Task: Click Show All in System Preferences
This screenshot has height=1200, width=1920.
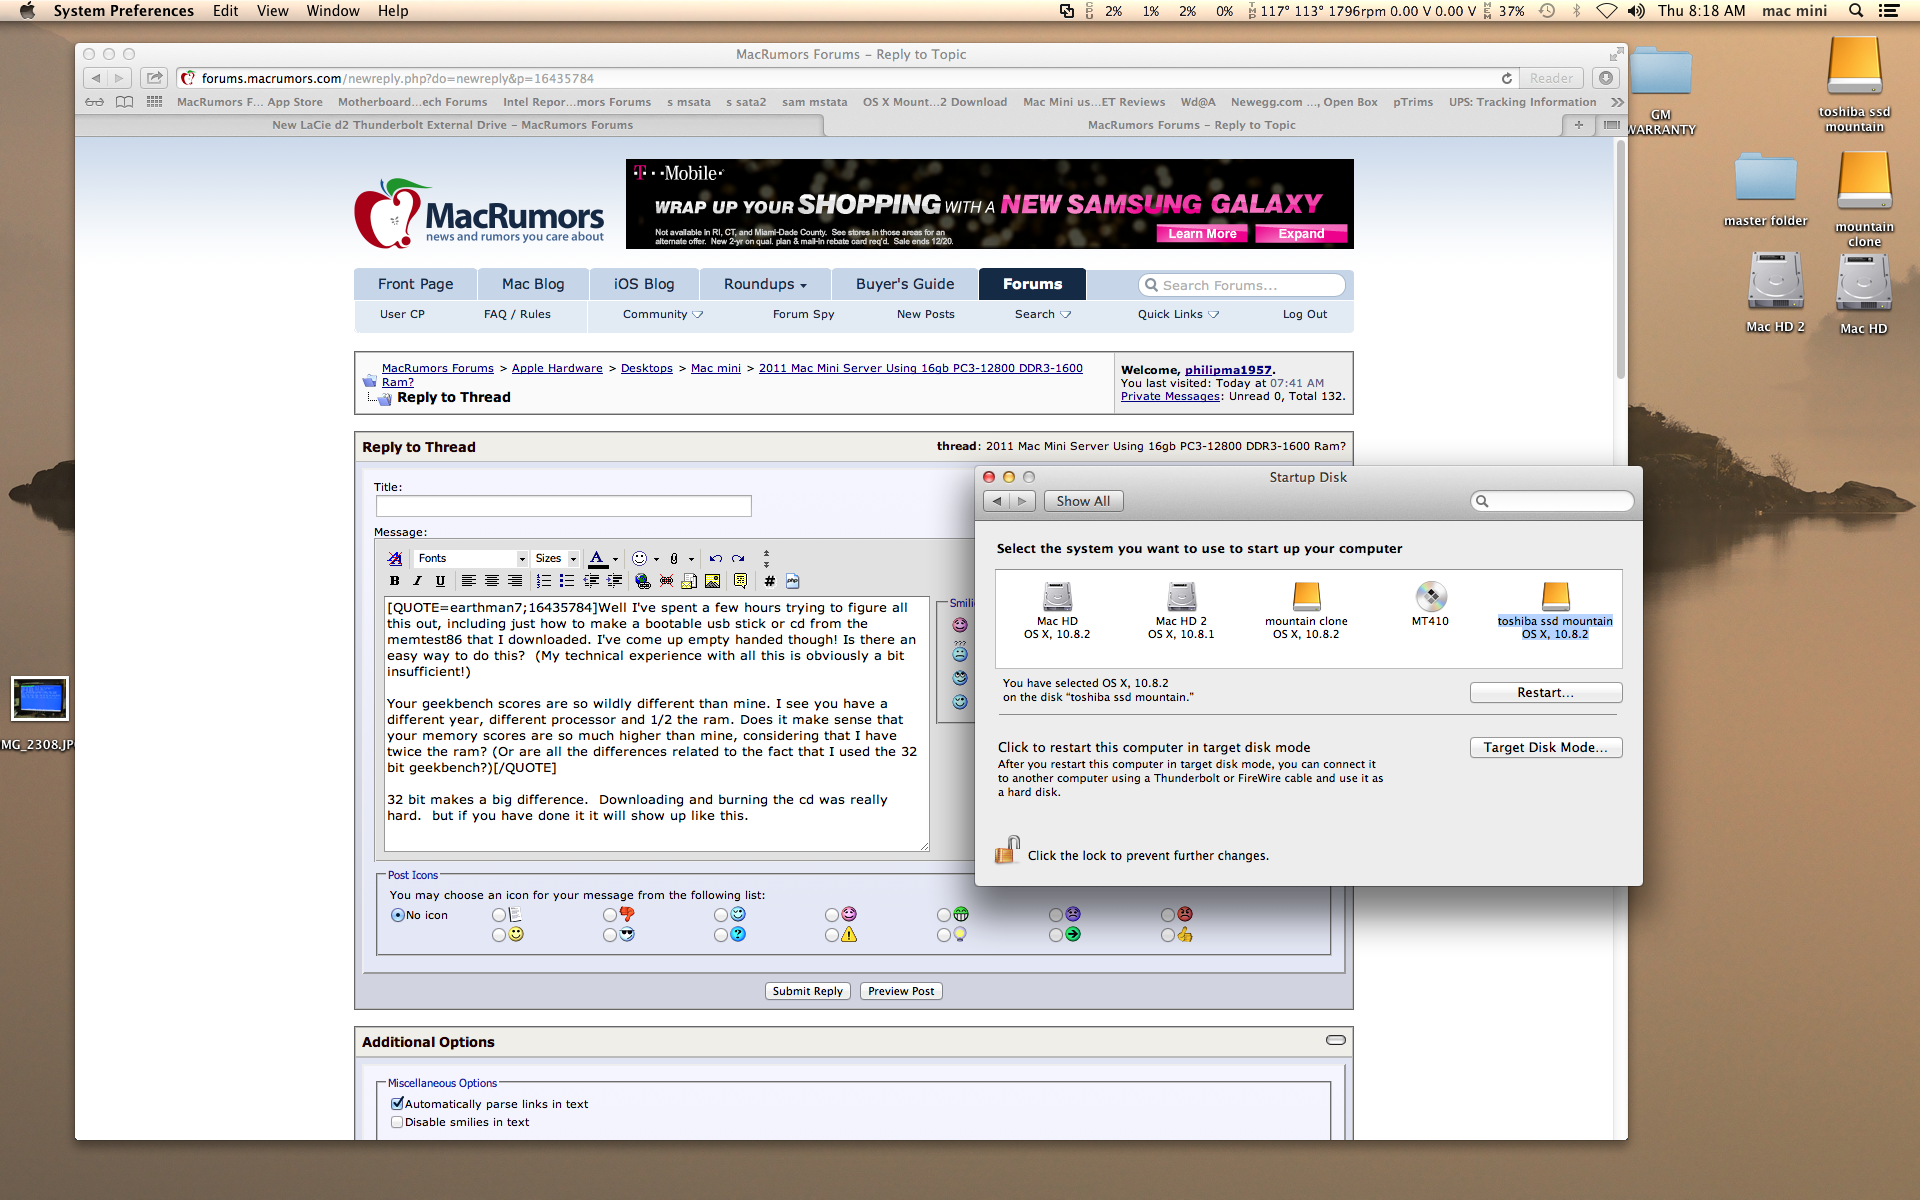Action: [1083, 501]
